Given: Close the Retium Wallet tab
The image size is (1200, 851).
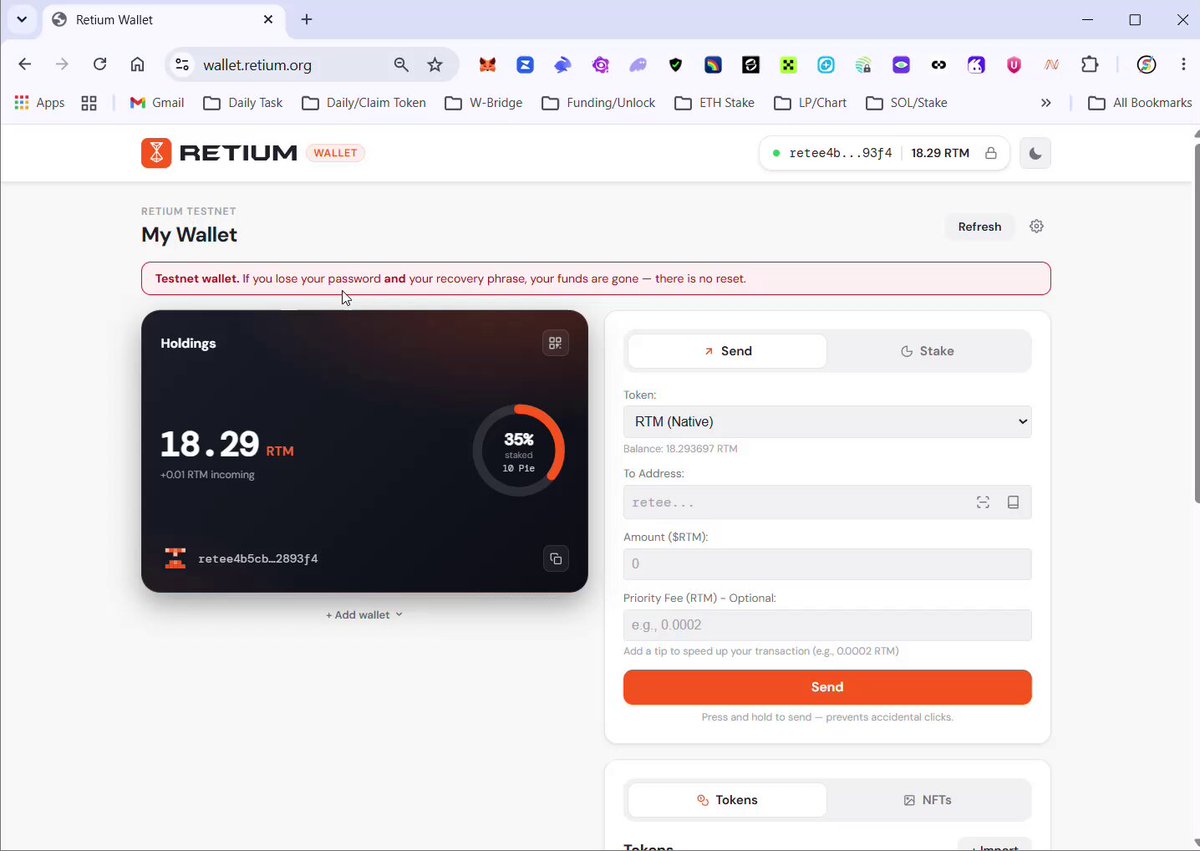Looking at the screenshot, I should click(268, 20).
